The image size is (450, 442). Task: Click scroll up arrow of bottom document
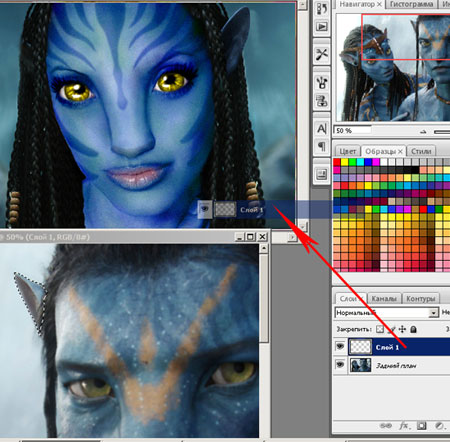(x=264, y=248)
